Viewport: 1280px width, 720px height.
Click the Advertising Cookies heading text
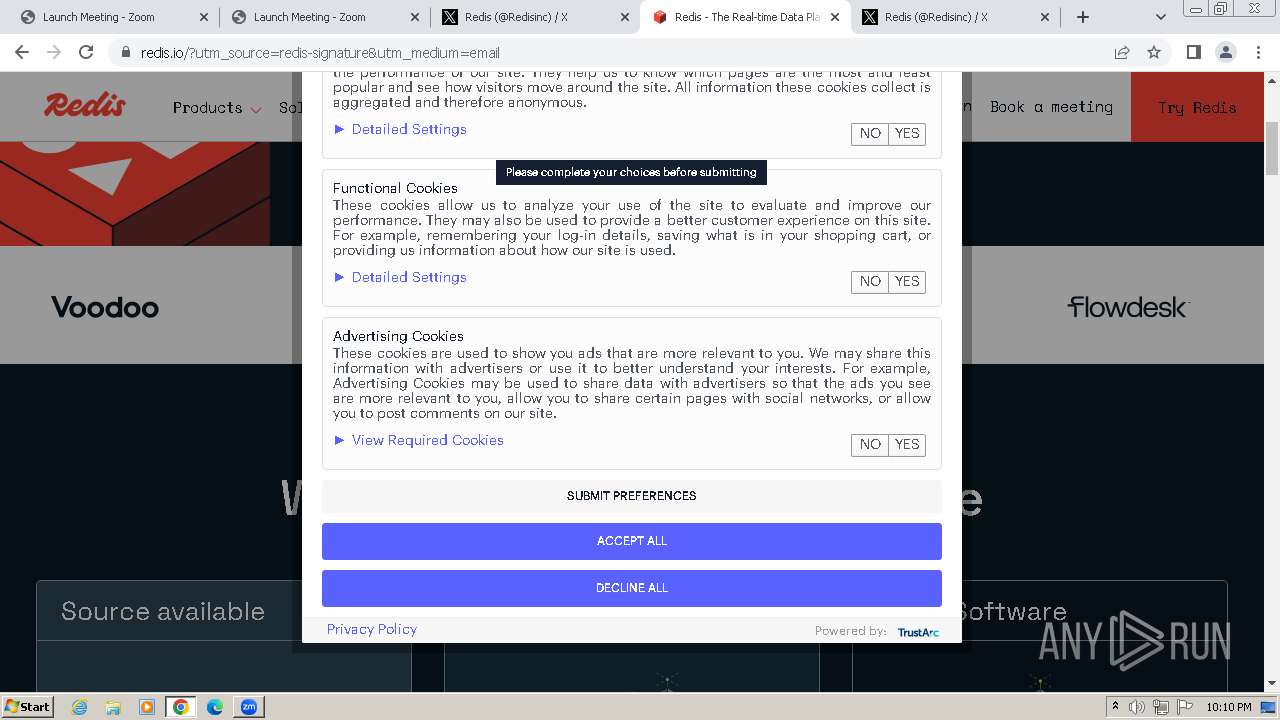click(398, 336)
